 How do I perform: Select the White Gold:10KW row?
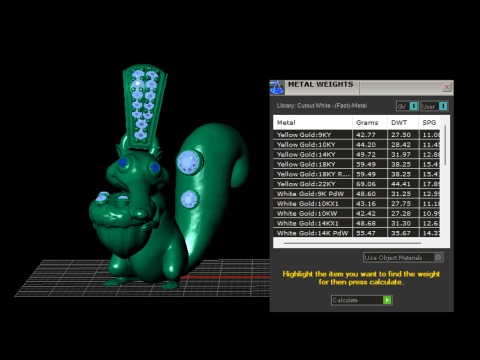pos(357,213)
